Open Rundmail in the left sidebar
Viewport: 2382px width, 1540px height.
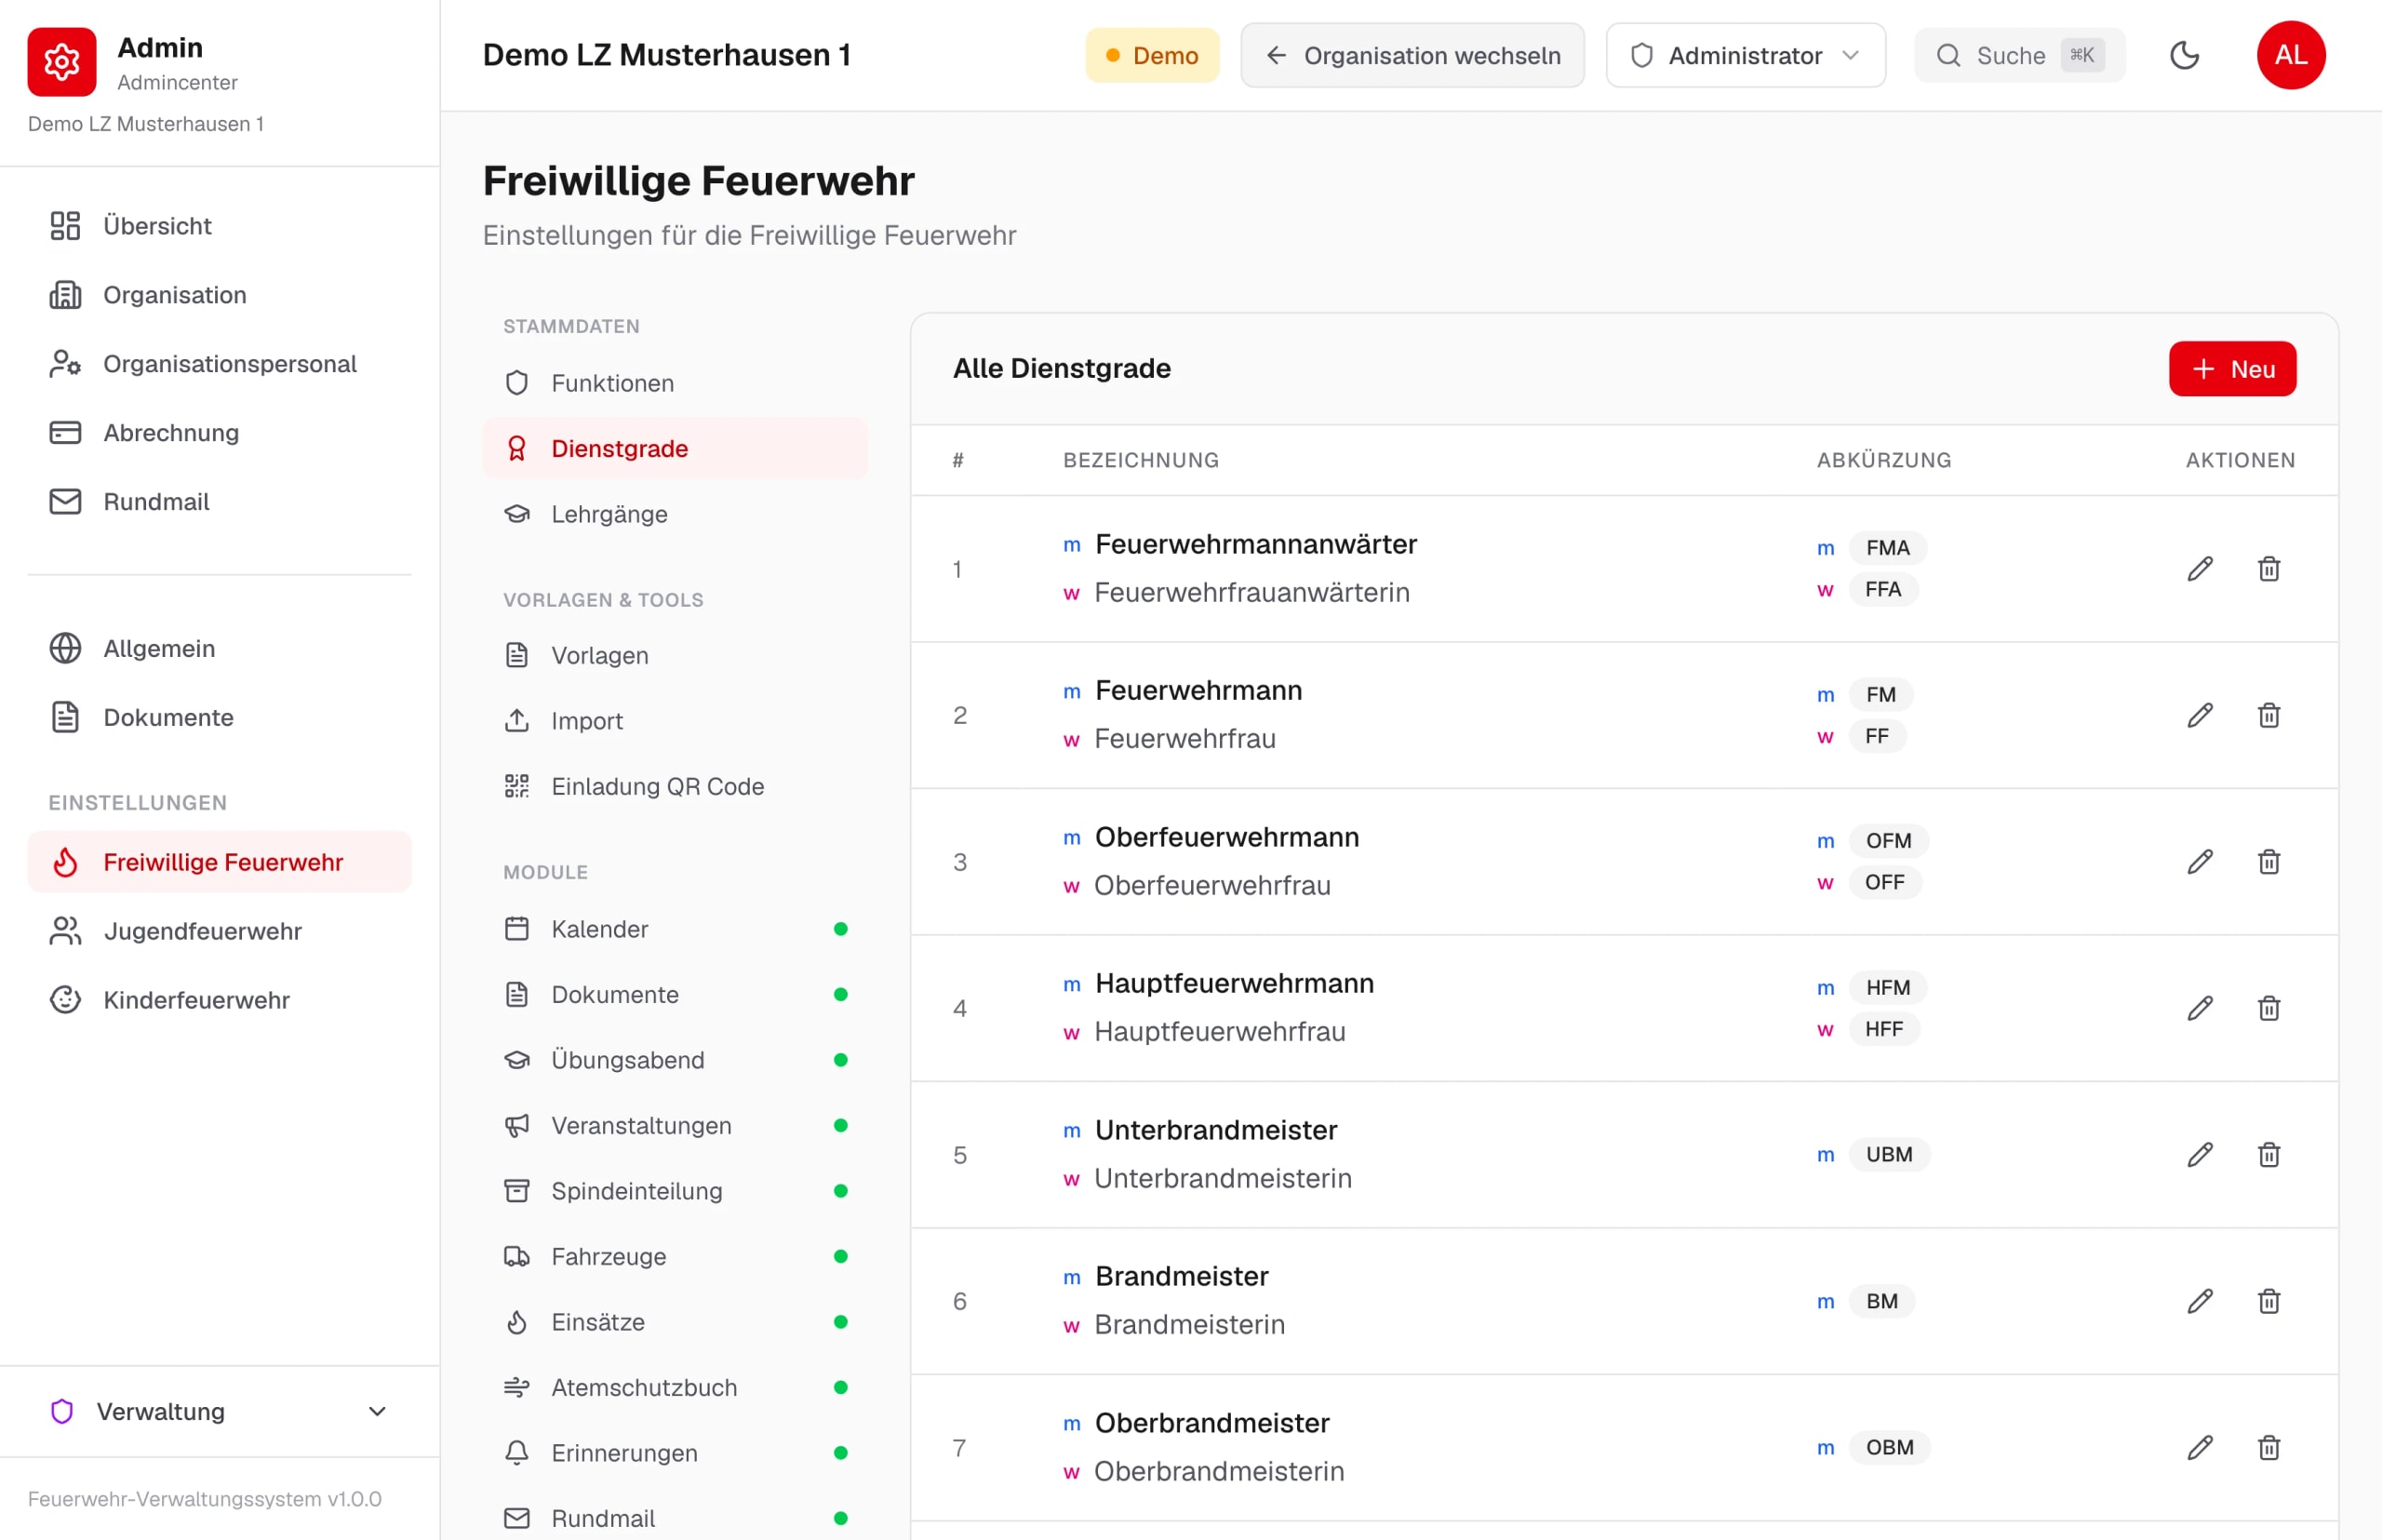(x=219, y=502)
